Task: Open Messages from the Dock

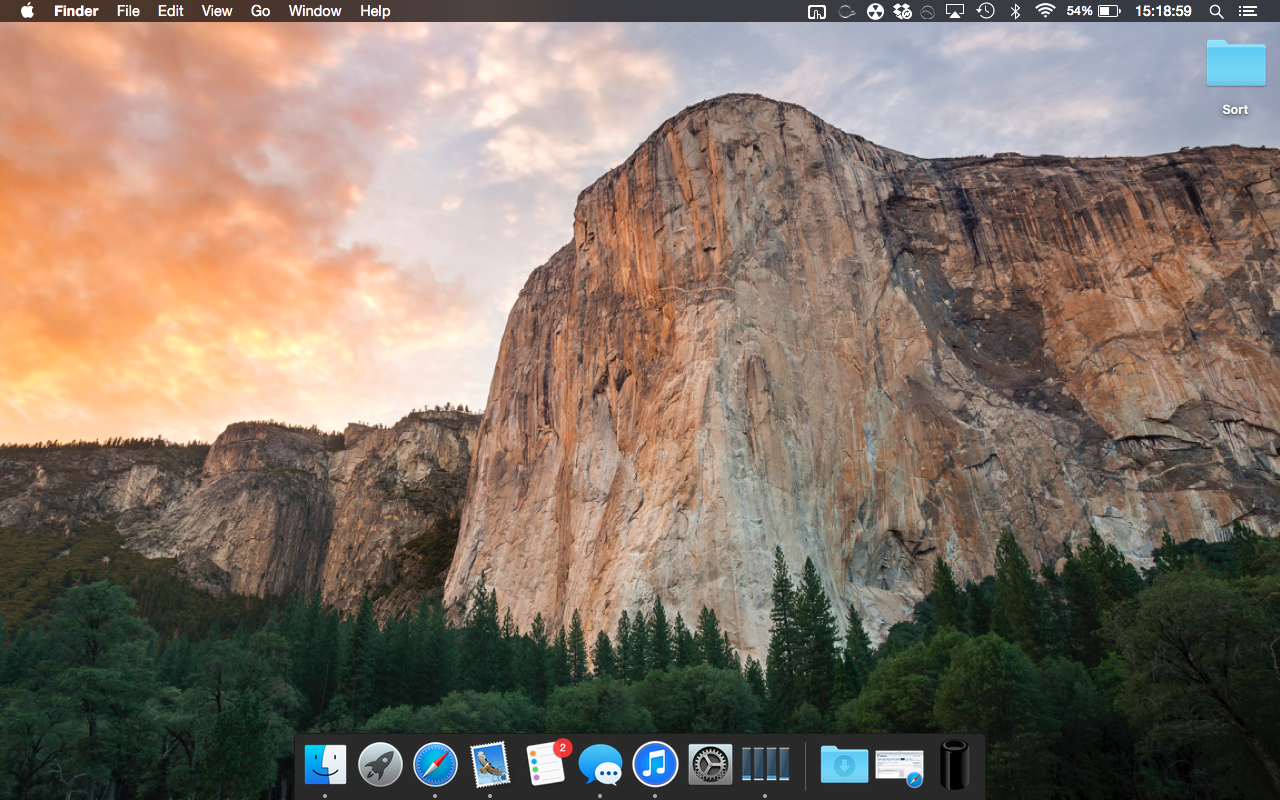Action: (x=600, y=765)
